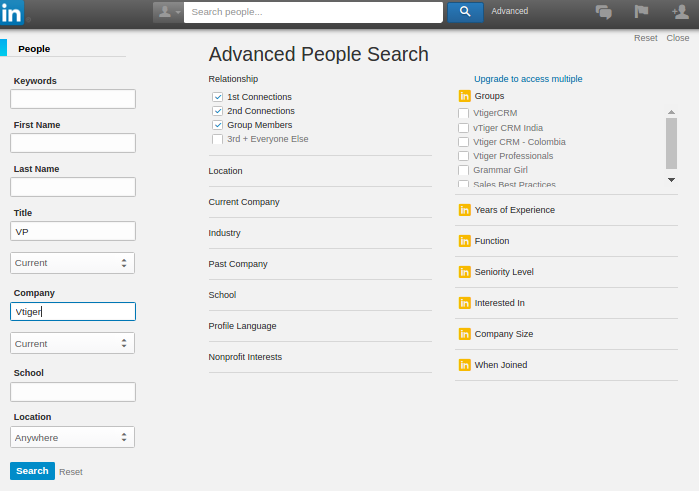
Task: Click the Groups list scrollbar down arrow
Action: click(672, 180)
